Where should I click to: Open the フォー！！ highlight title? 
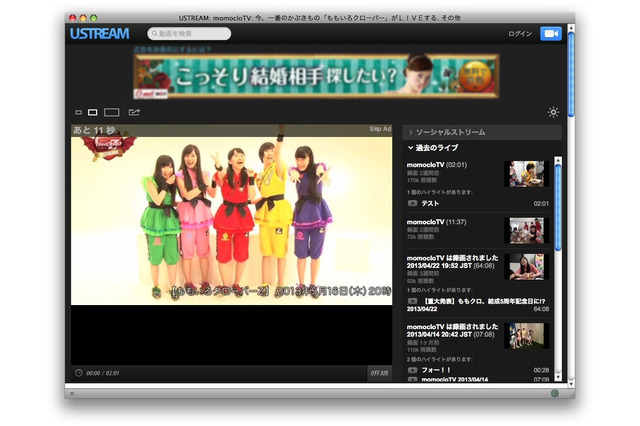pyautogui.click(x=436, y=370)
